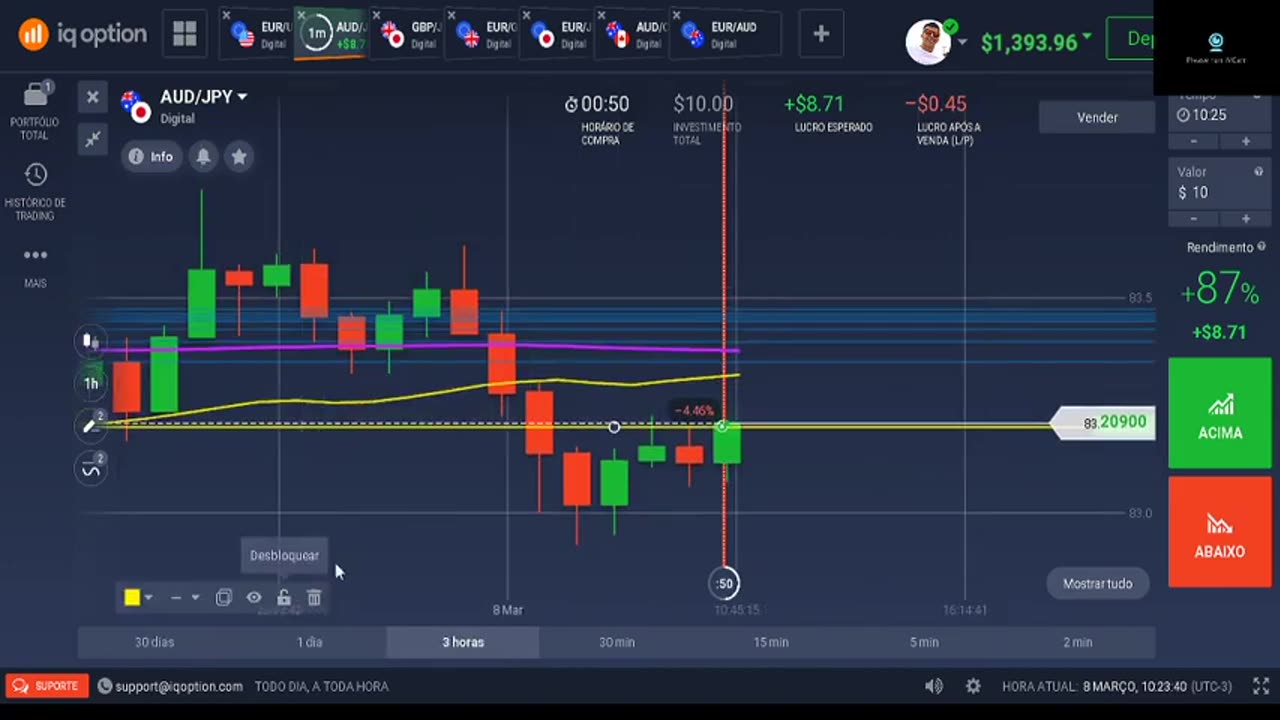Toggle sound with the speaker icon
1280x720 pixels.
coord(933,686)
